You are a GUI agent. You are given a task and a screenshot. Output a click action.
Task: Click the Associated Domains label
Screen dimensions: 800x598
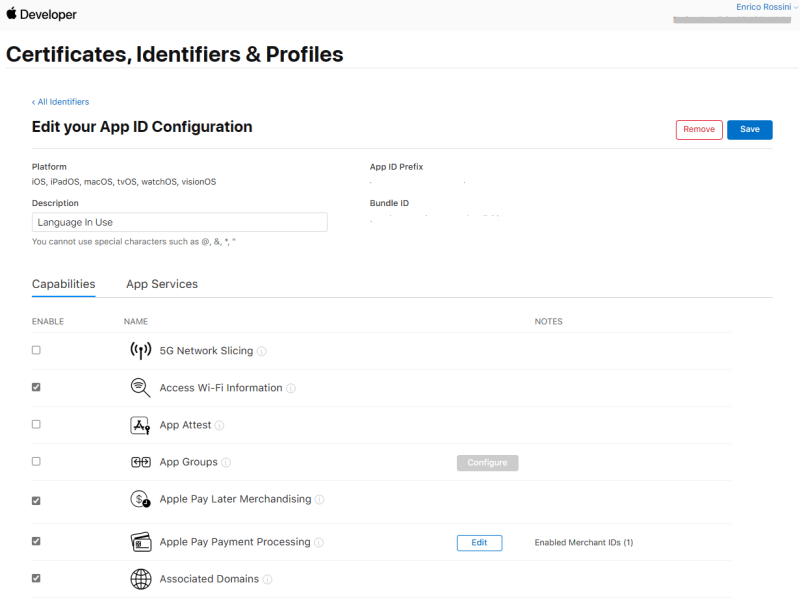click(x=209, y=579)
